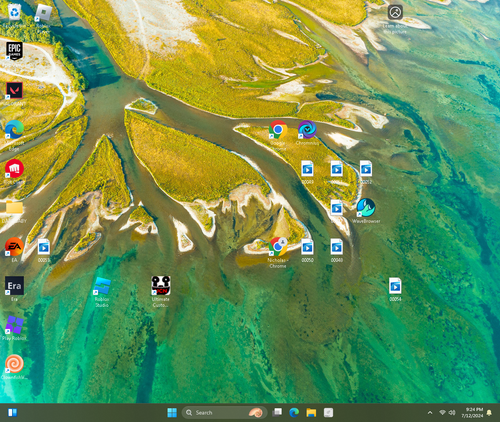Select the Era desktop shortcut
This screenshot has height=422, width=500.
pyautogui.click(x=14, y=286)
